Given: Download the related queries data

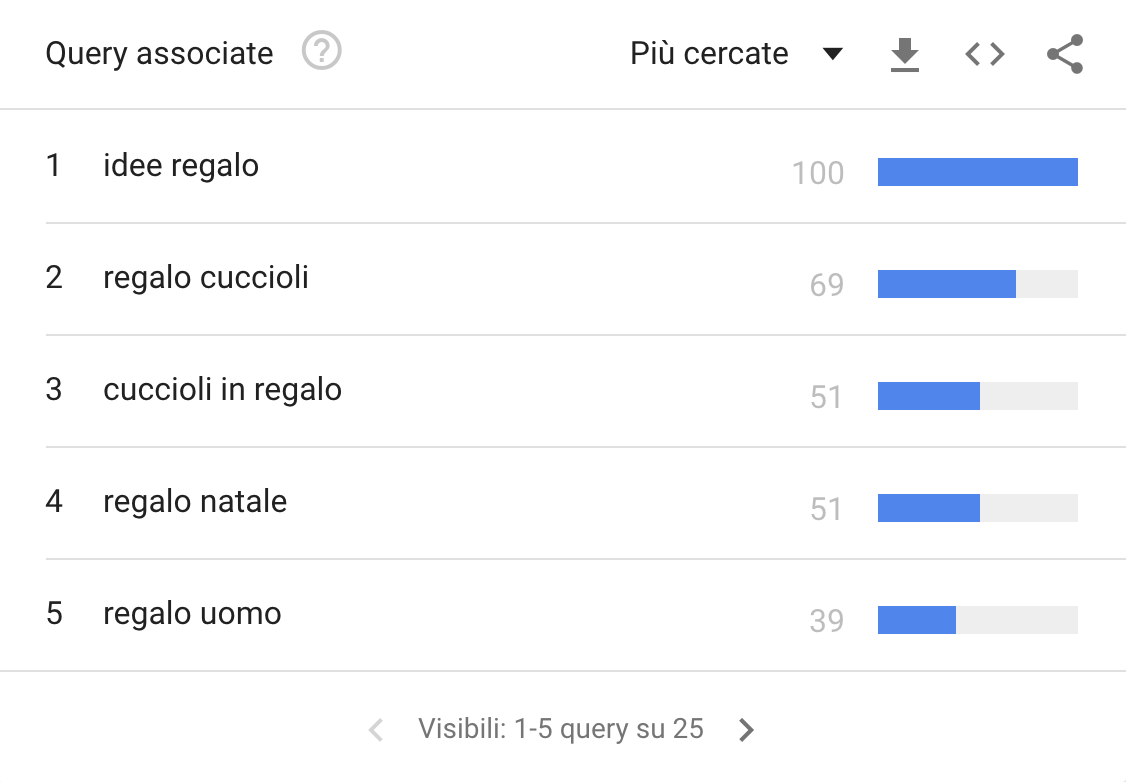Looking at the screenshot, I should coord(903,54).
